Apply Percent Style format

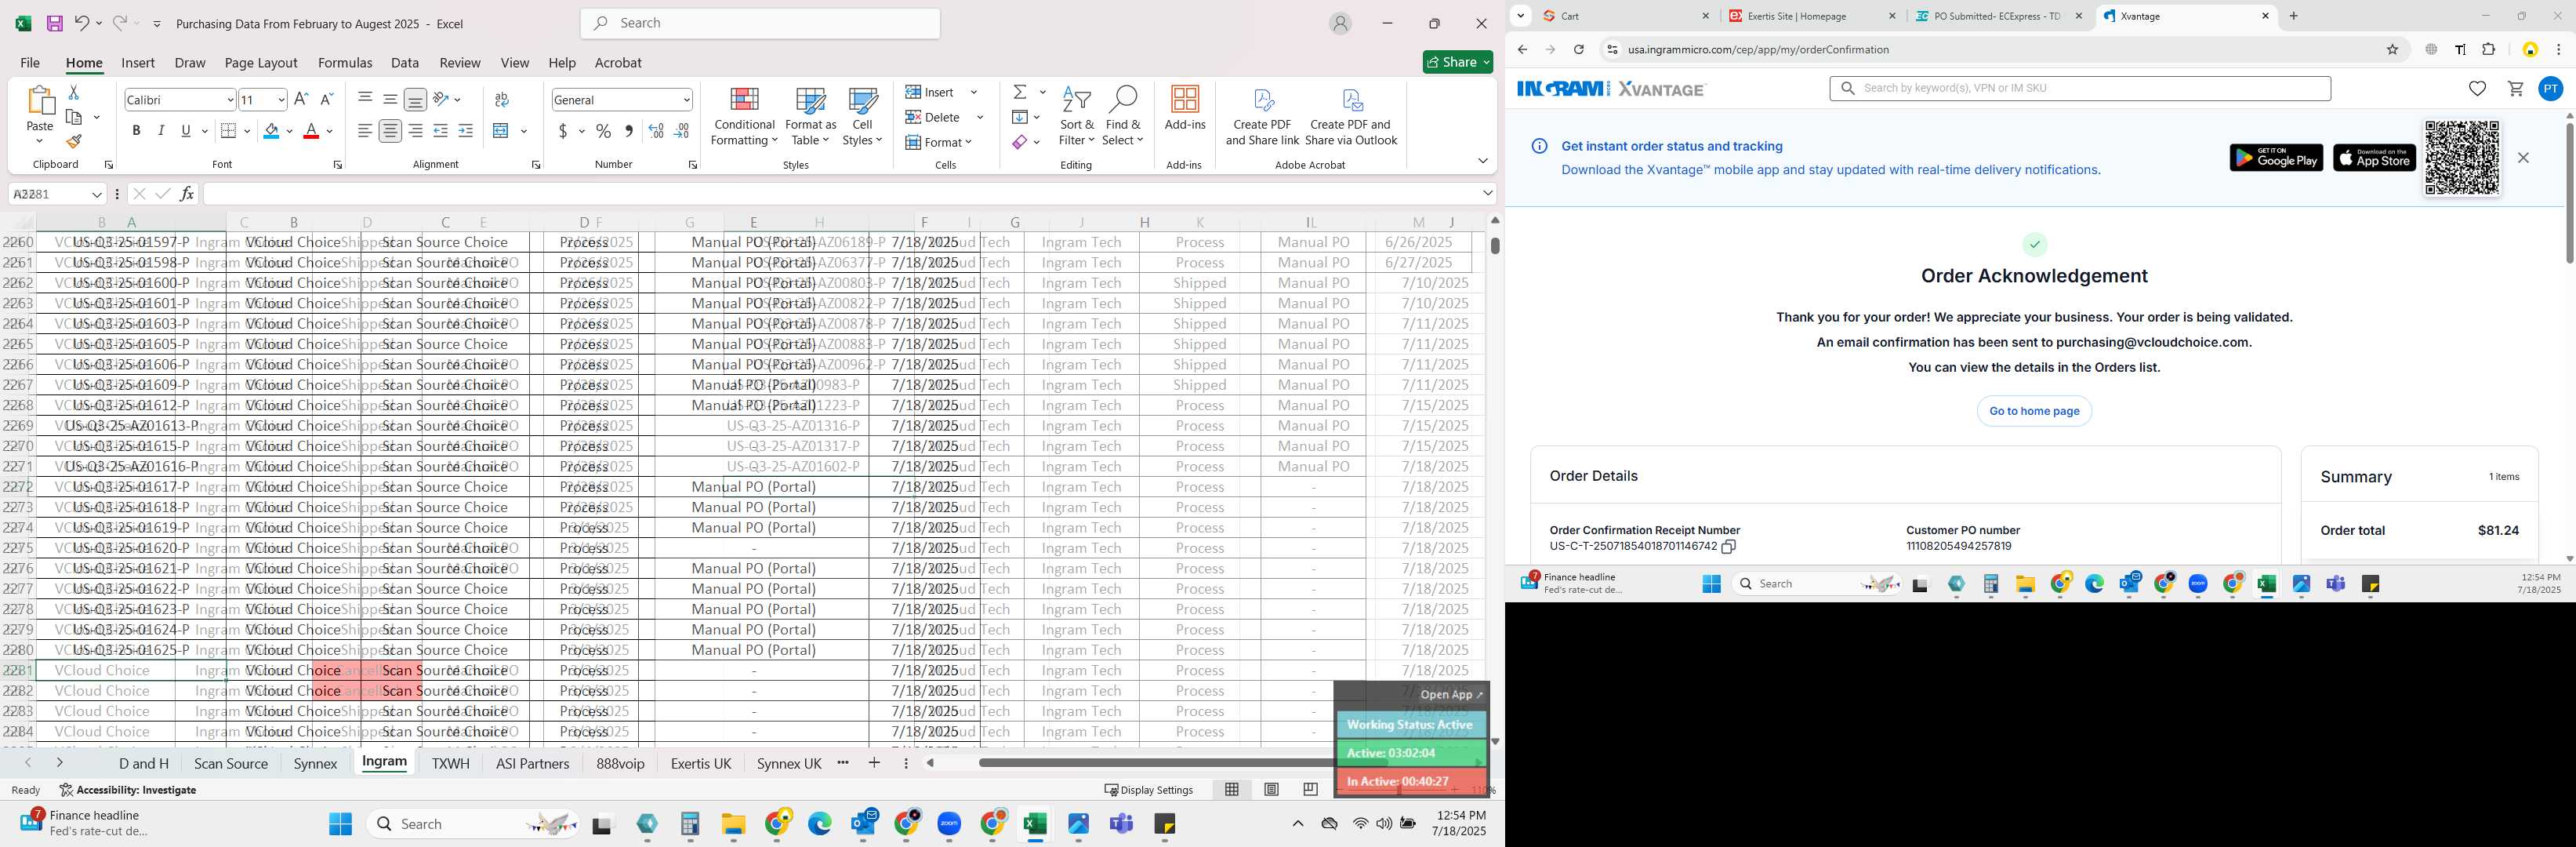coord(603,131)
